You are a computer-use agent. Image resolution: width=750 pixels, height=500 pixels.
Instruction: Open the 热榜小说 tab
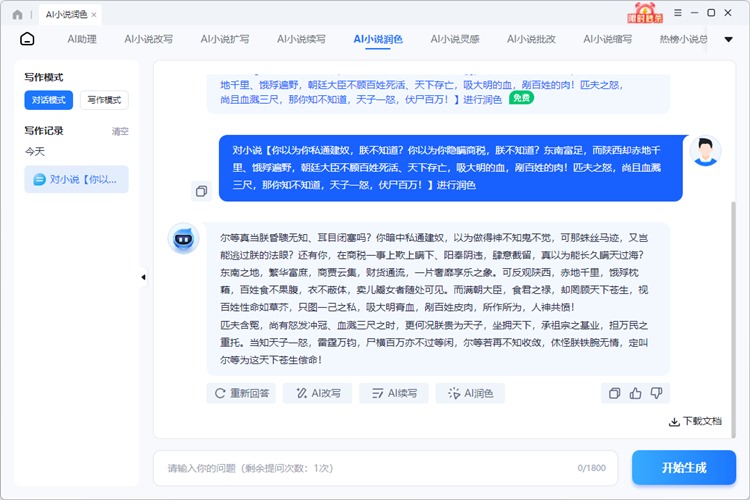[x=684, y=39]
